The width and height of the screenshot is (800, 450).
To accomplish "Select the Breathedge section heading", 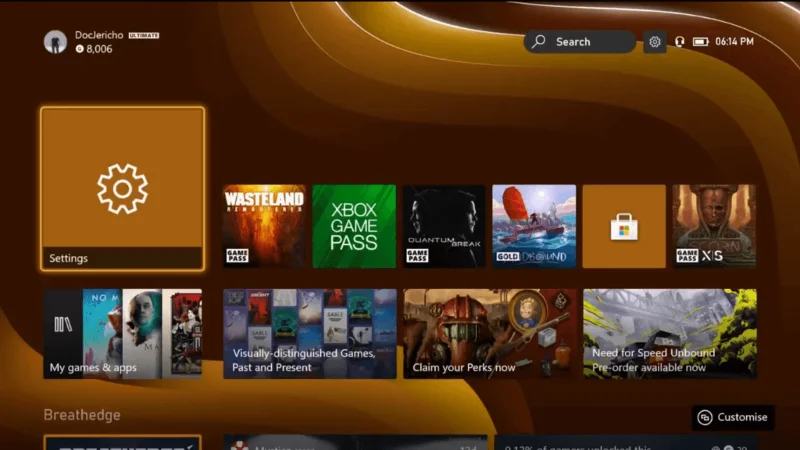I will 82,415.
